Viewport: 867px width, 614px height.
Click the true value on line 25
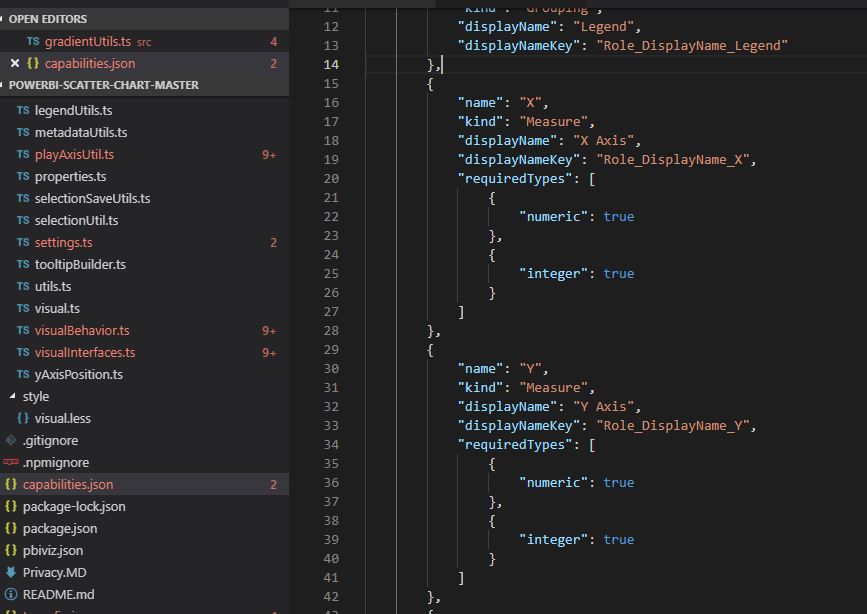tap(618, 274)
